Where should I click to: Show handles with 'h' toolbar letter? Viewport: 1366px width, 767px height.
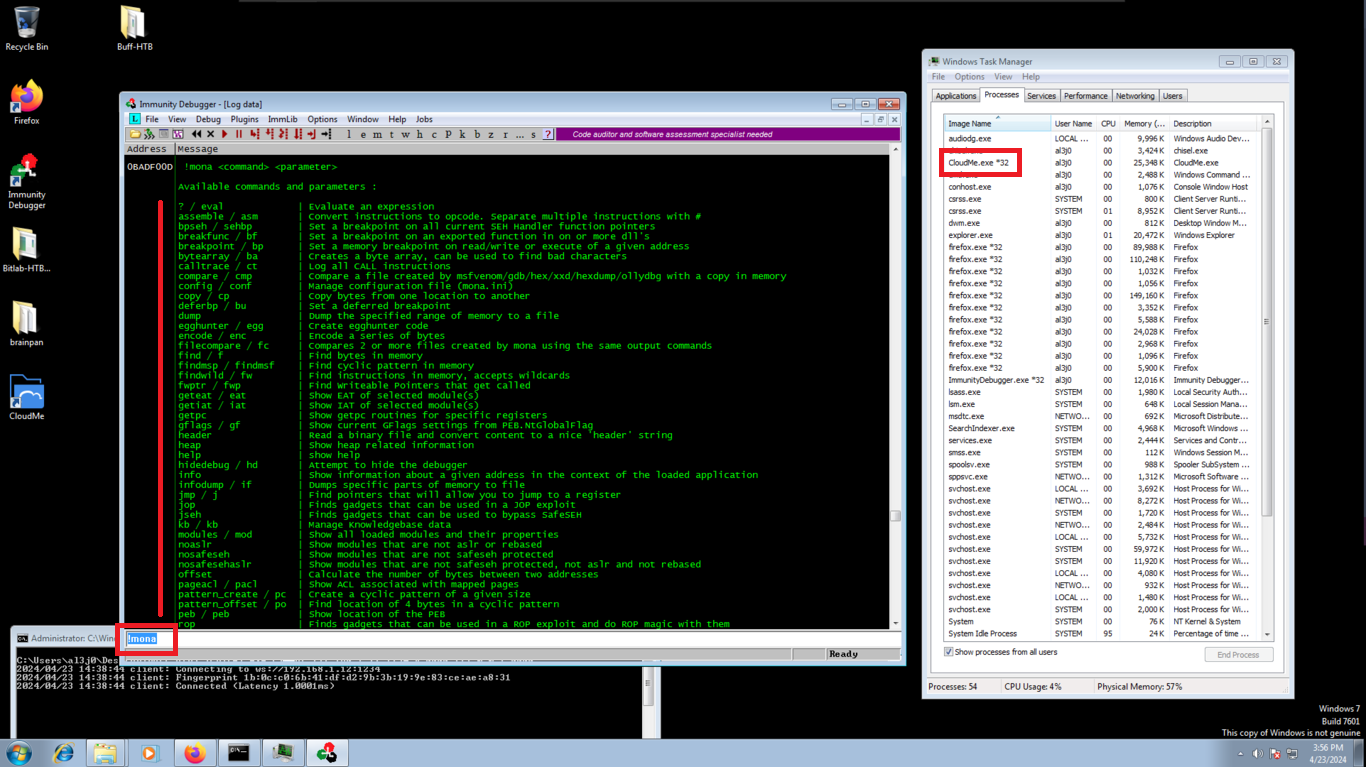pos(420,134)
